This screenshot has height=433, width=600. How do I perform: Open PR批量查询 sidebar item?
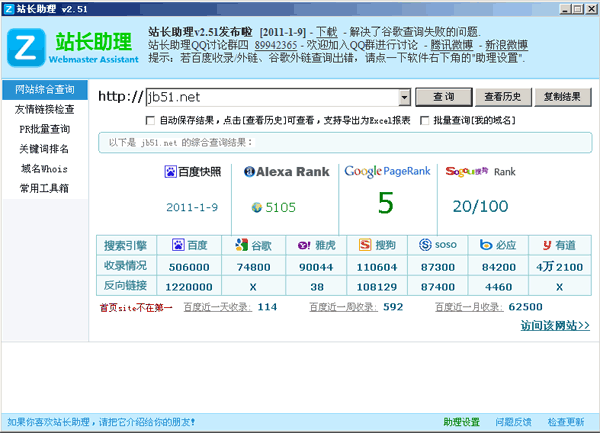pos(45,129)
